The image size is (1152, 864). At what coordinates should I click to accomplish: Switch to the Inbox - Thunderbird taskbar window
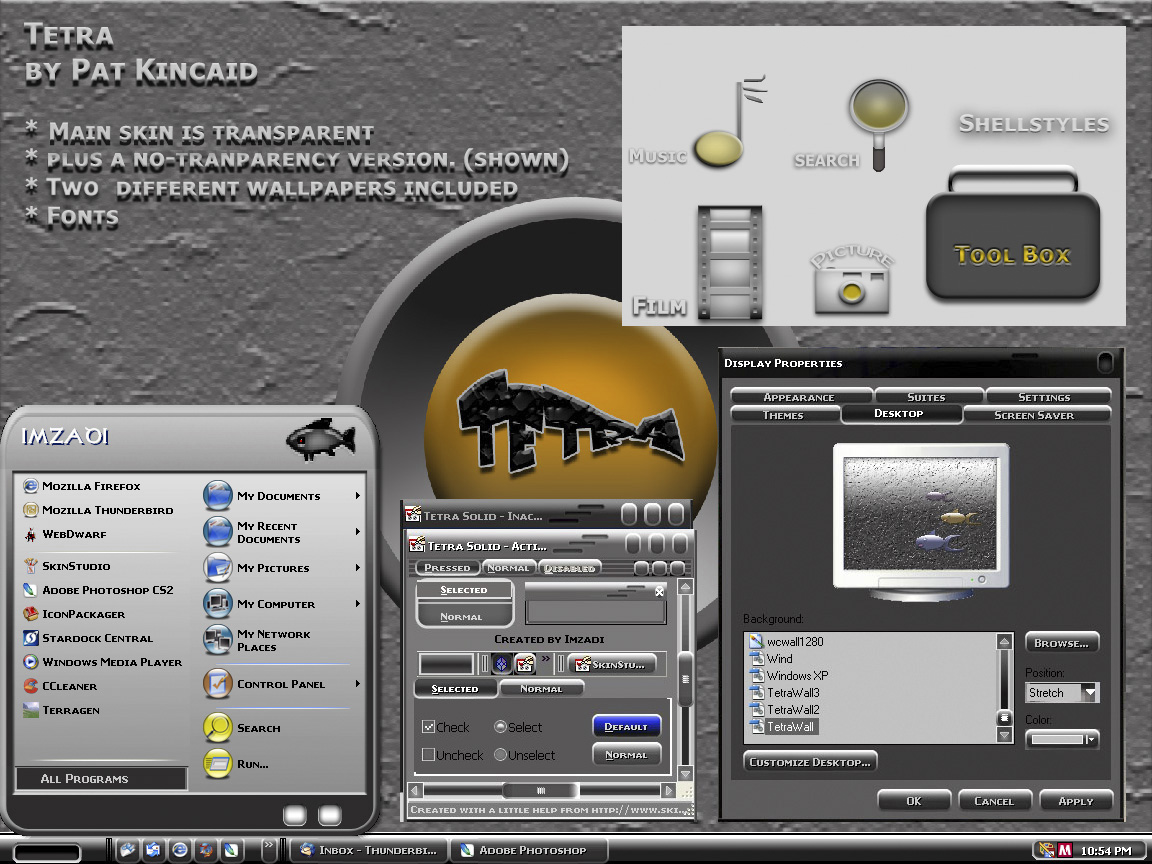pos(367,850)
